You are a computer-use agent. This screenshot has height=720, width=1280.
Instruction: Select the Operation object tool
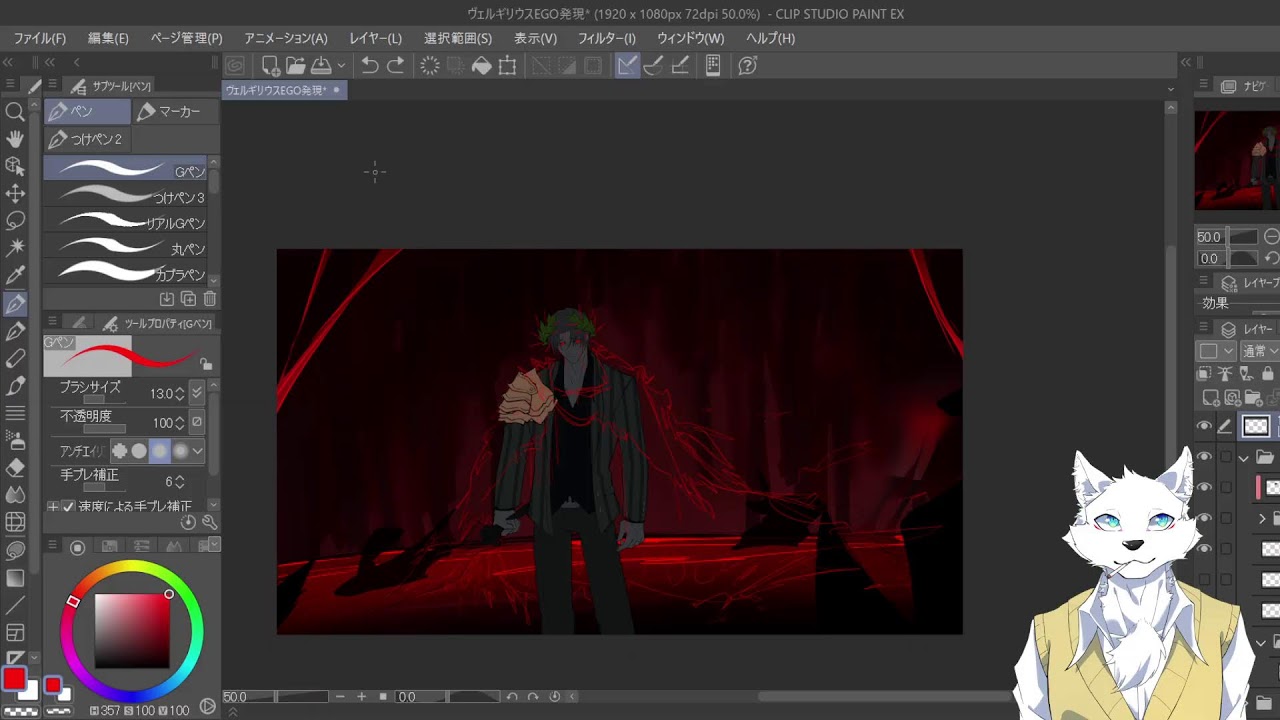point(15,166)
